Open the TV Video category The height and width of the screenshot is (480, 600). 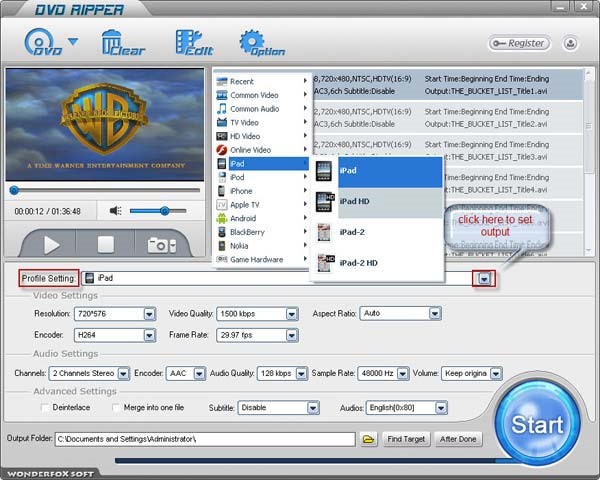click(x=262, y=122)
